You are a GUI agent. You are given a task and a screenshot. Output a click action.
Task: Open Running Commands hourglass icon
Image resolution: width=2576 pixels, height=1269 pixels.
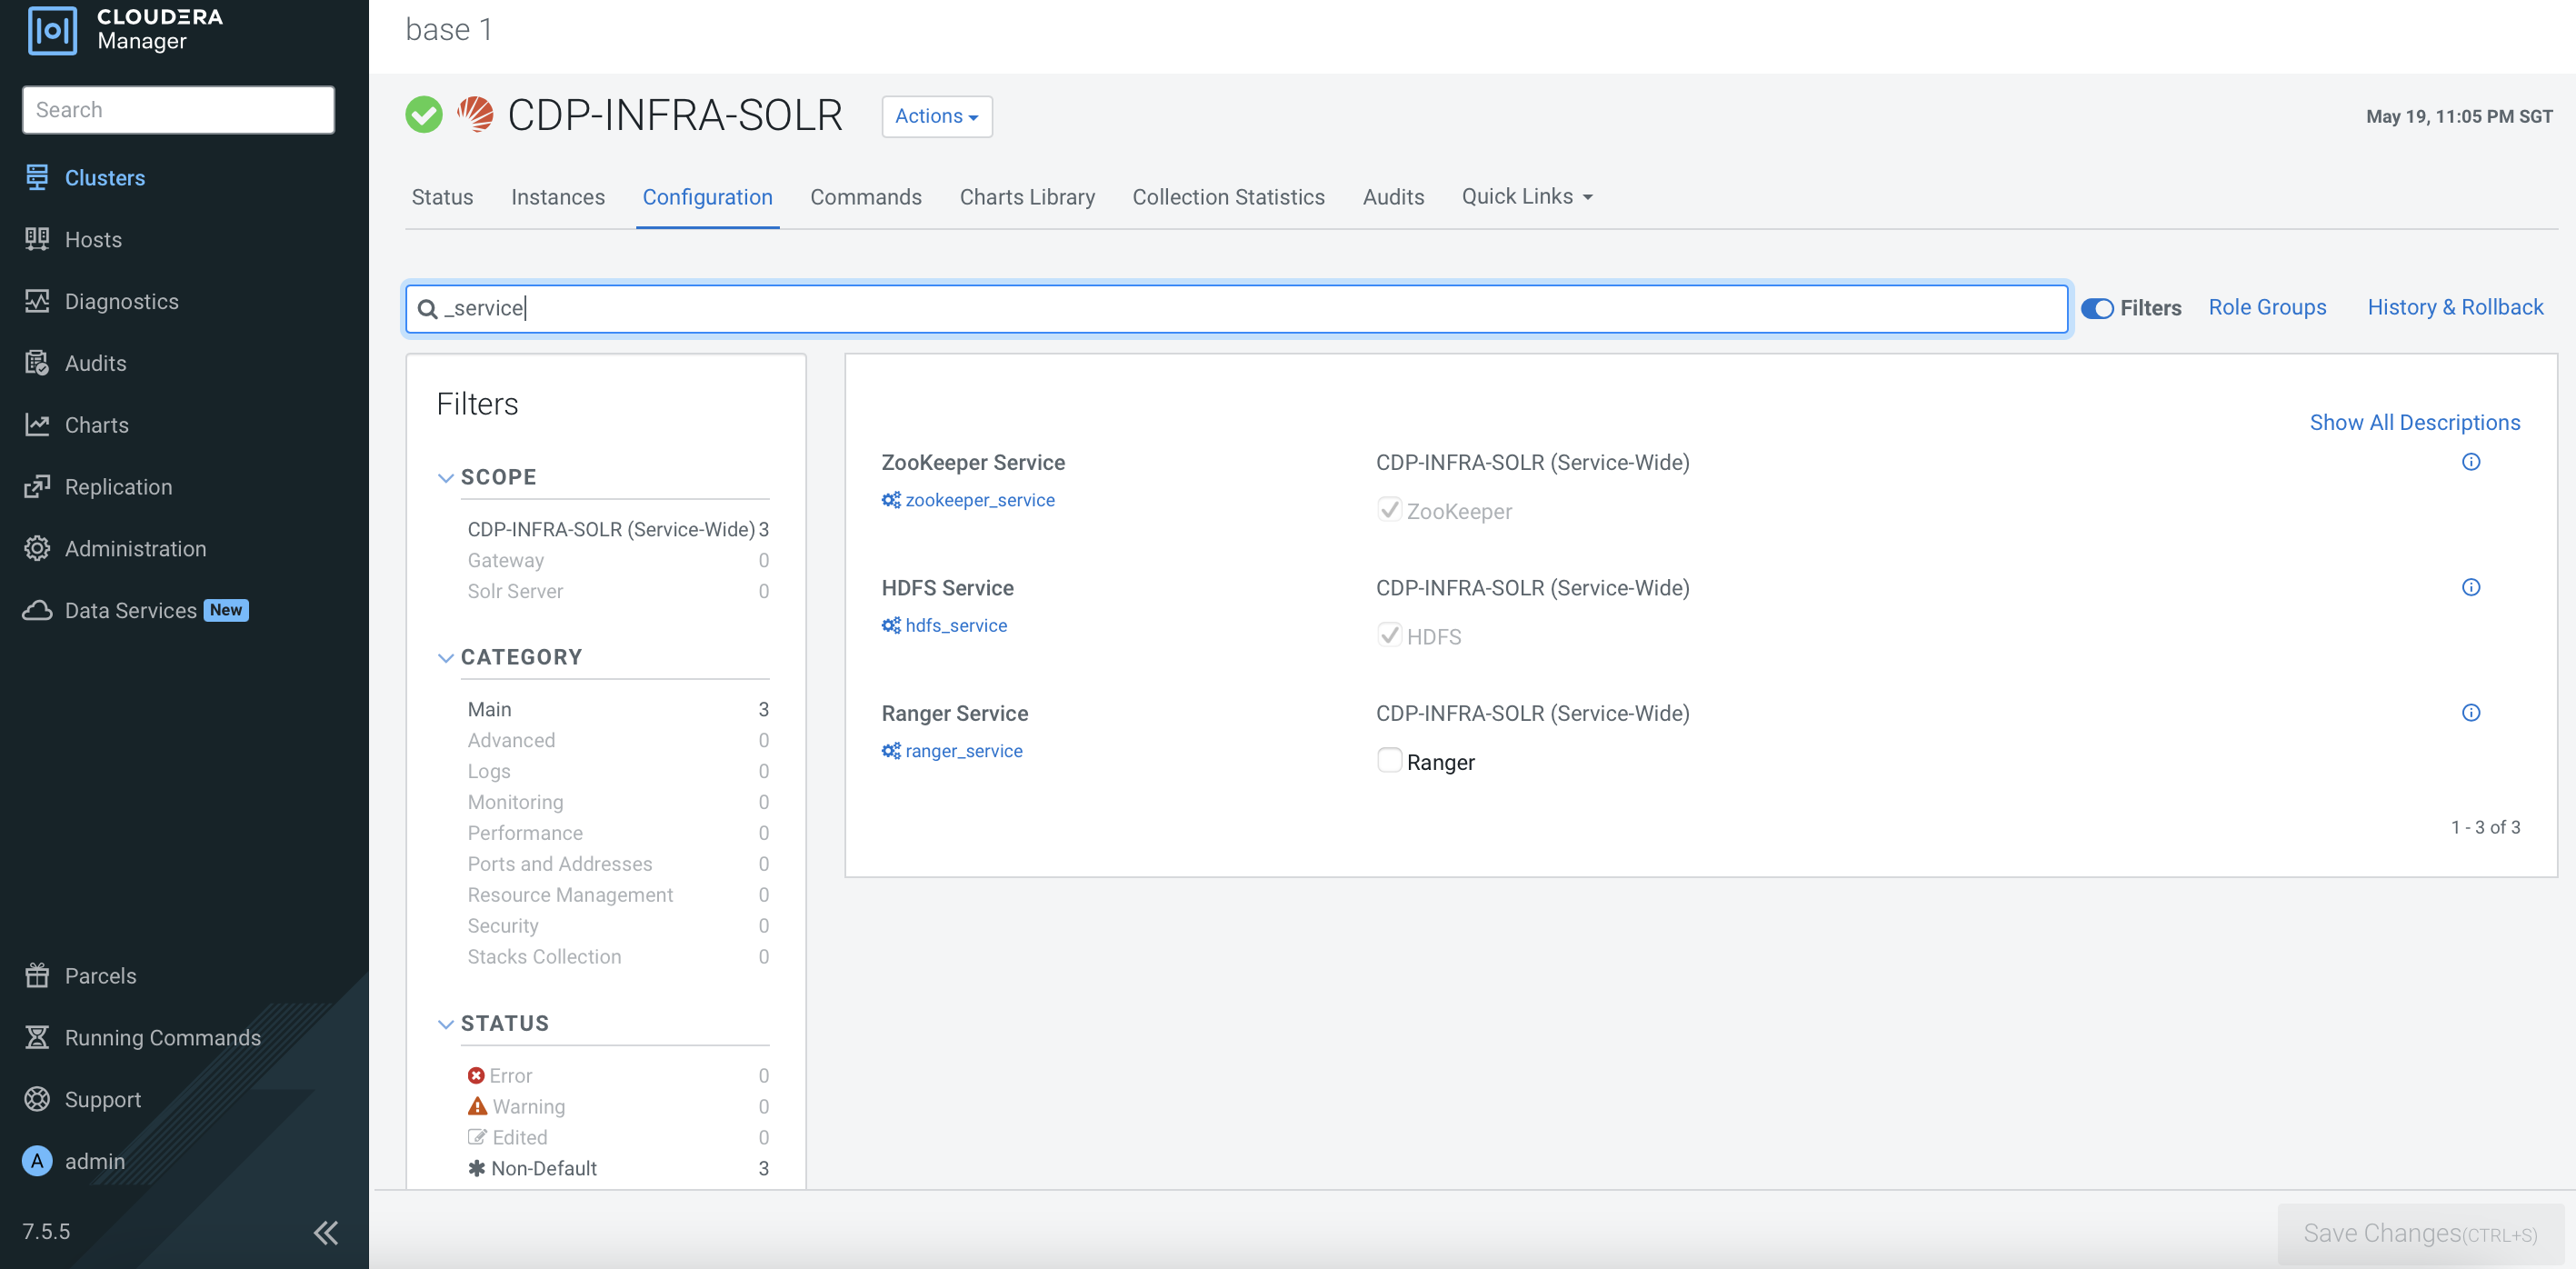click(37, 1037)
